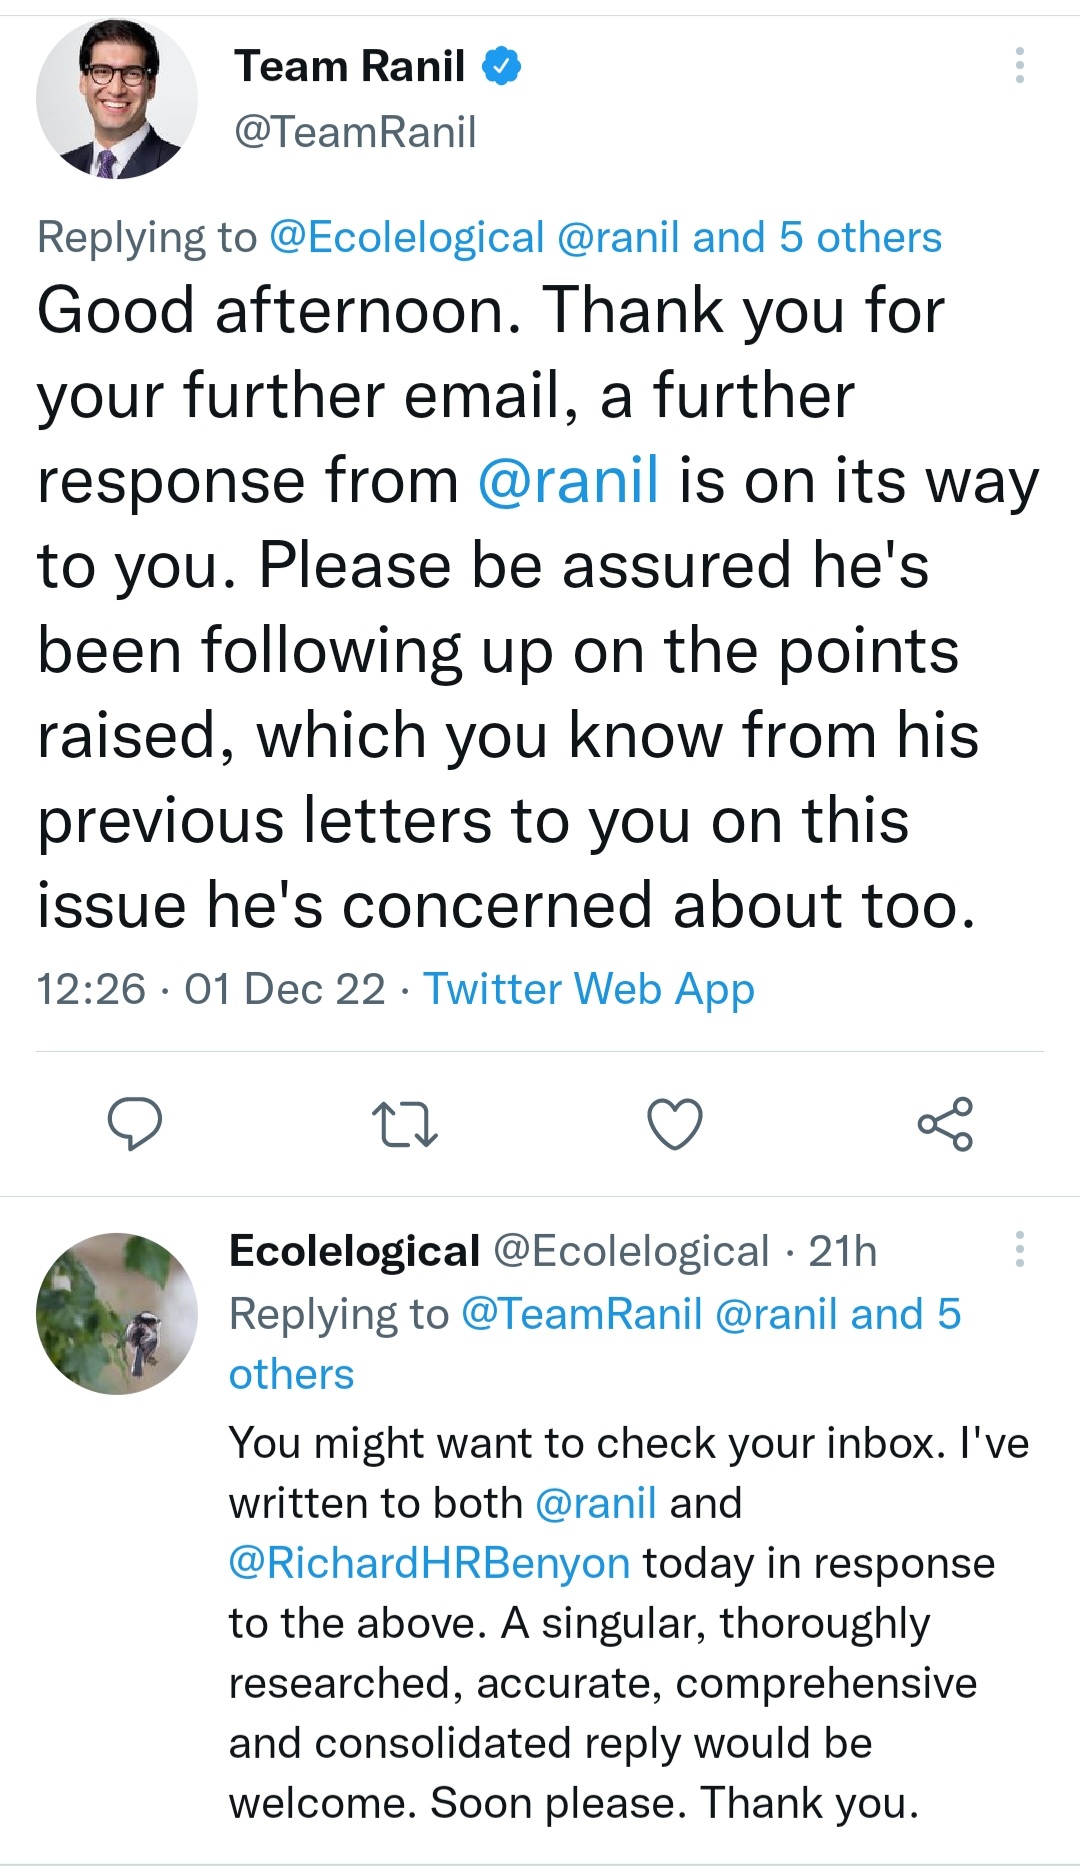The height and width of the screenshot is (1872, 1080).
Task: Click the 'and 5 others' link in main tweet
Action: tap(817, 238)
